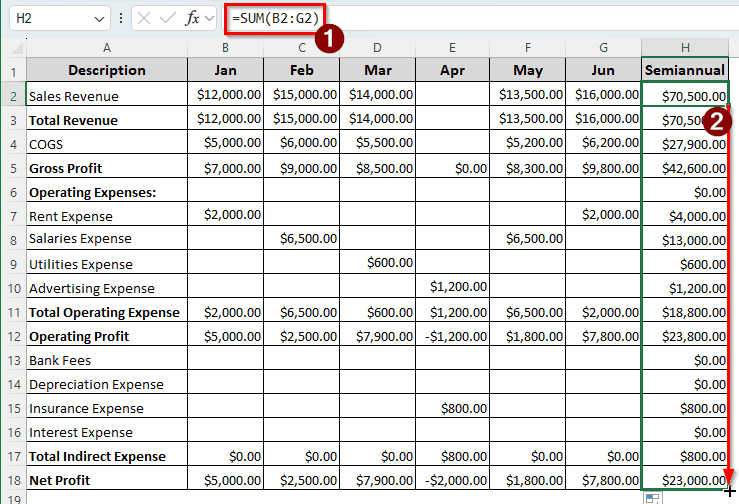Image resolution: width=739 pixels, height=504 pixels.
Task: Click the Feb header cell
Action: click(302, 70)
